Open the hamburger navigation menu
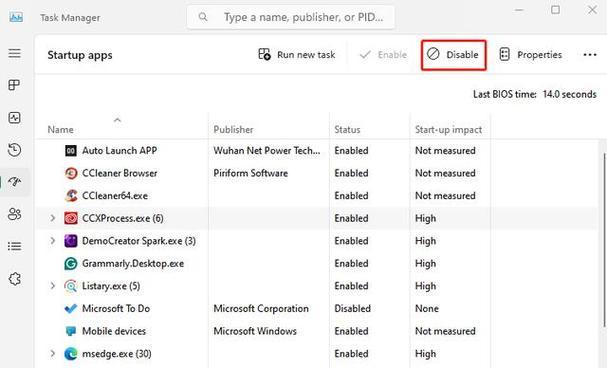Viewport: 607px width, 368px height. click(x=15, y=53)
